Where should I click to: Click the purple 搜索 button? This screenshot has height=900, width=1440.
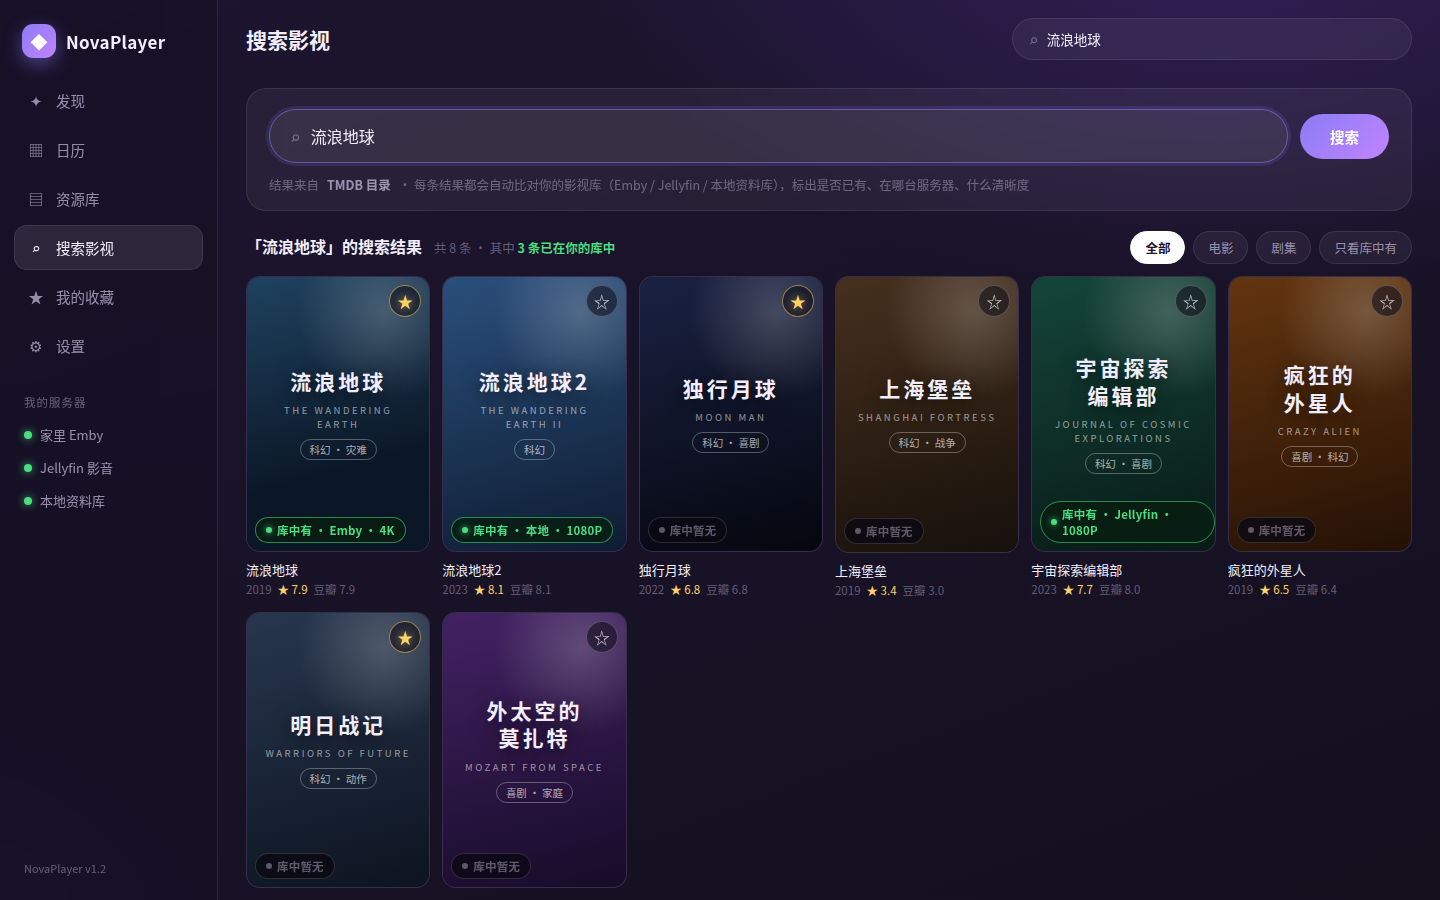pyautogui.click(x=1344, y=137)
